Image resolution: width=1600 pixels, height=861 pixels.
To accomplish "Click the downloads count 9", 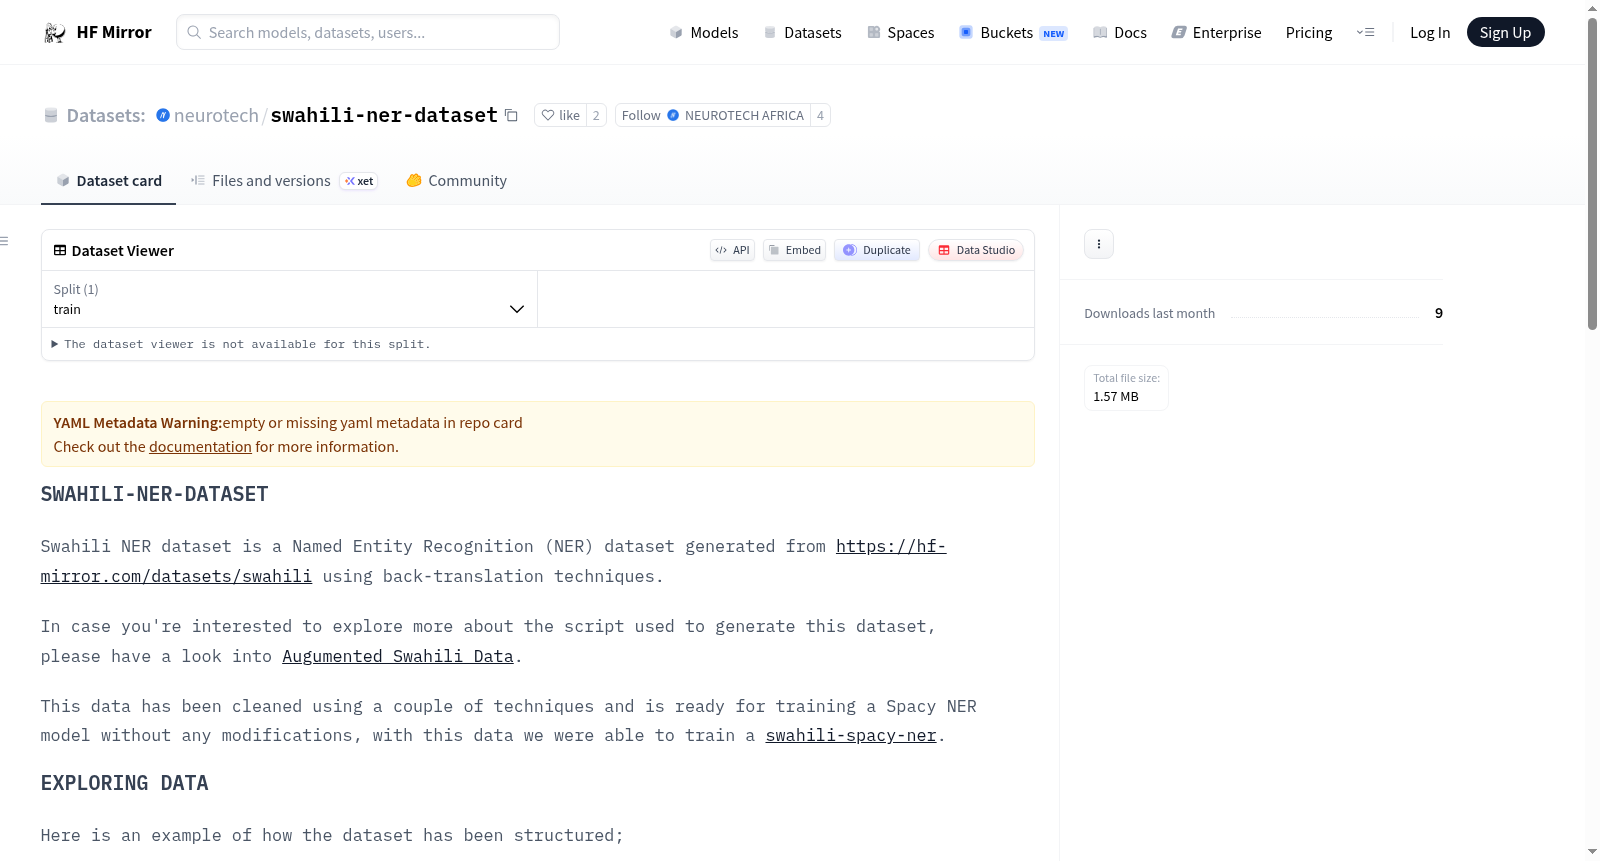I will coord(1439,313).
